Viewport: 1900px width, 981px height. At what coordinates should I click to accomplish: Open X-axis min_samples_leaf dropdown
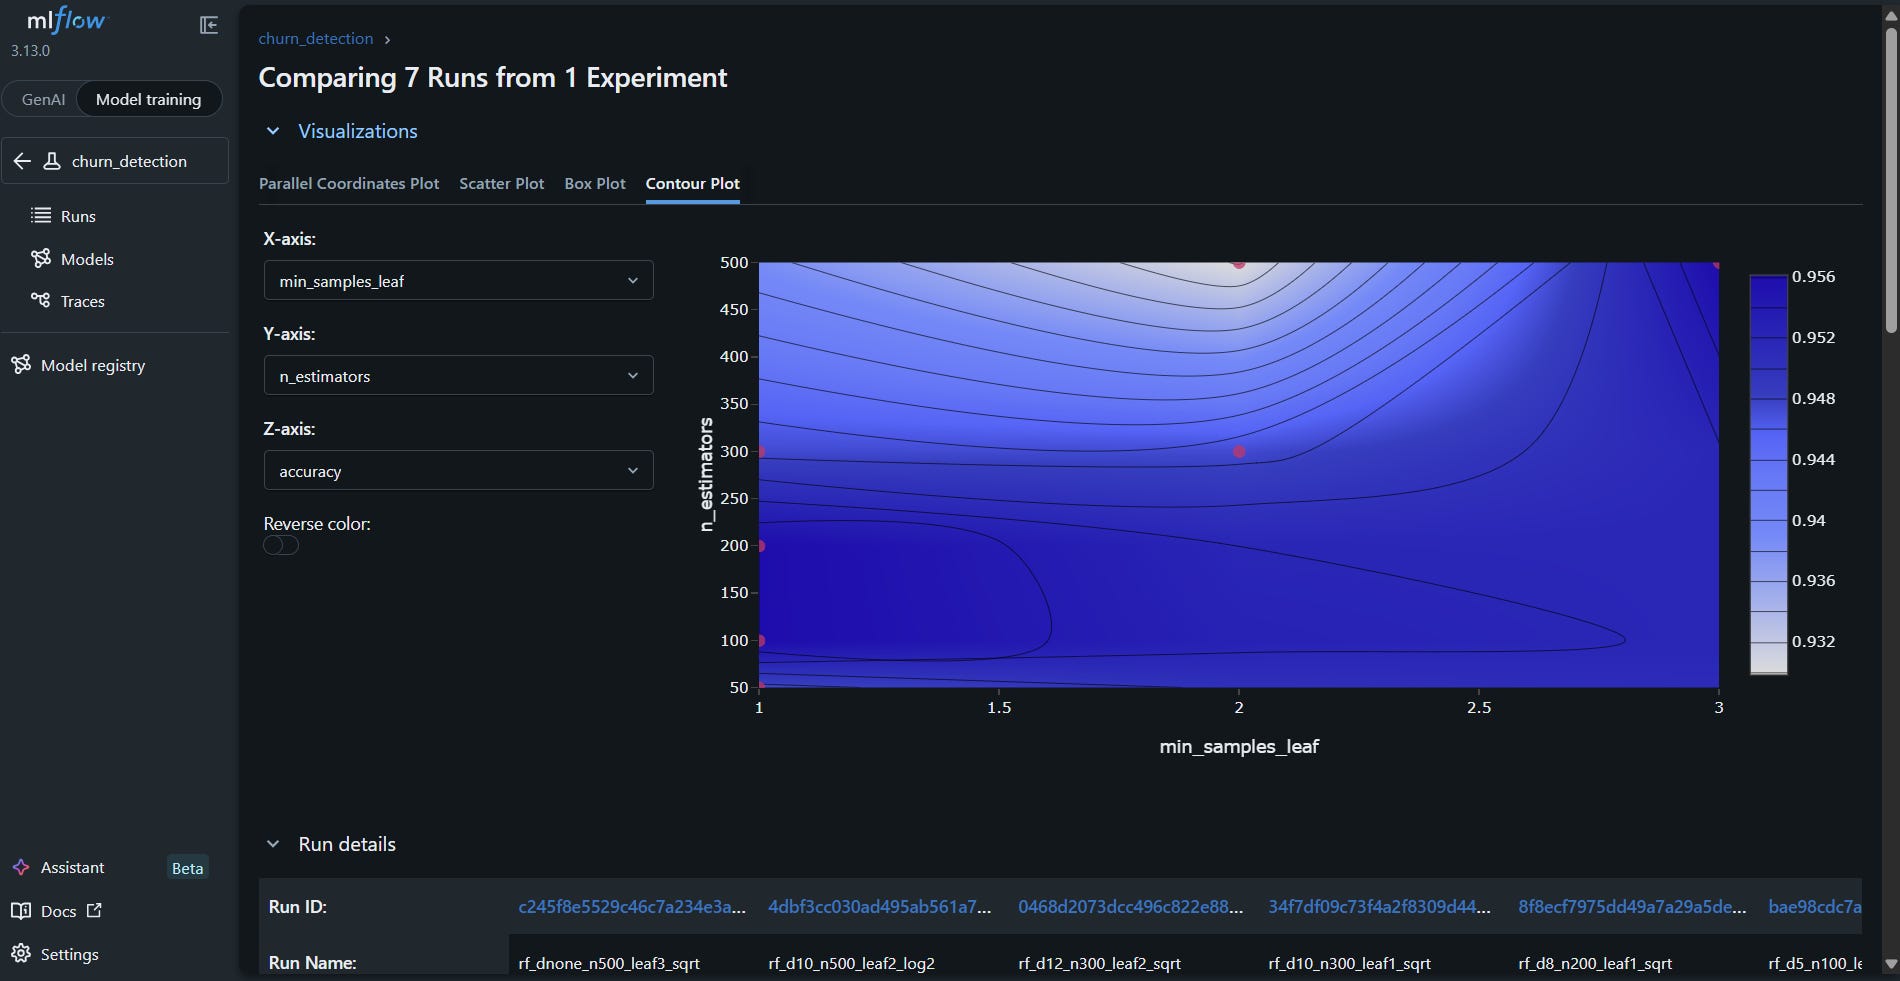coord(458,280)
